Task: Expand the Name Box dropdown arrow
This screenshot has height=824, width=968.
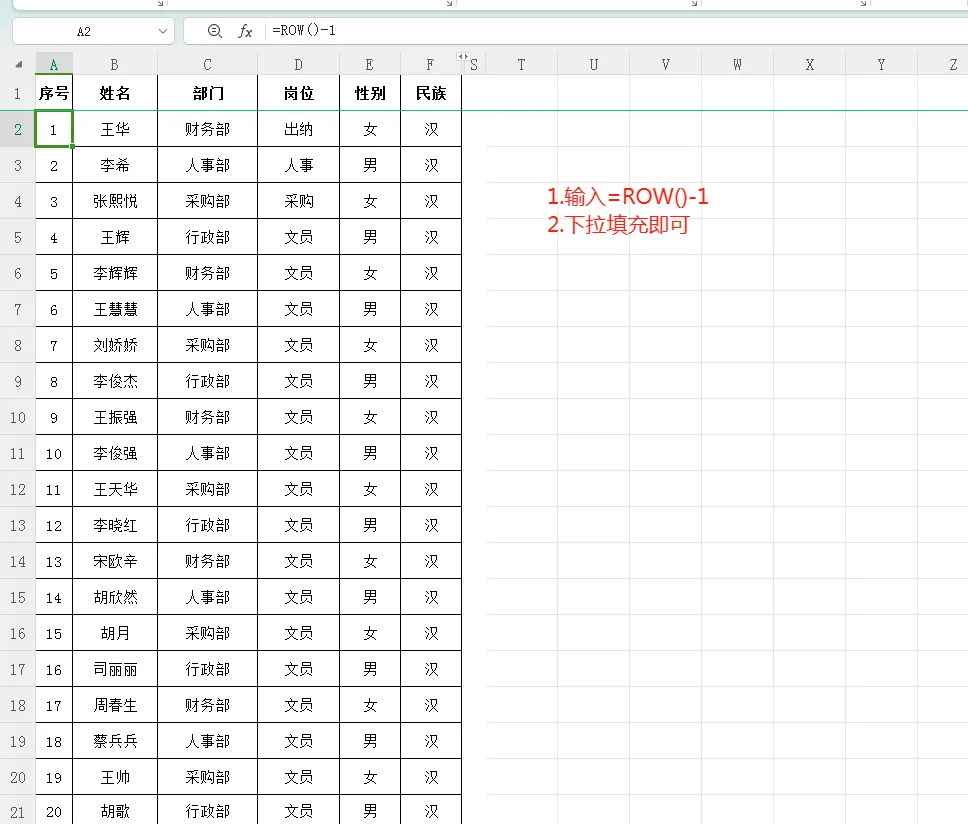Action: [163, 31]
